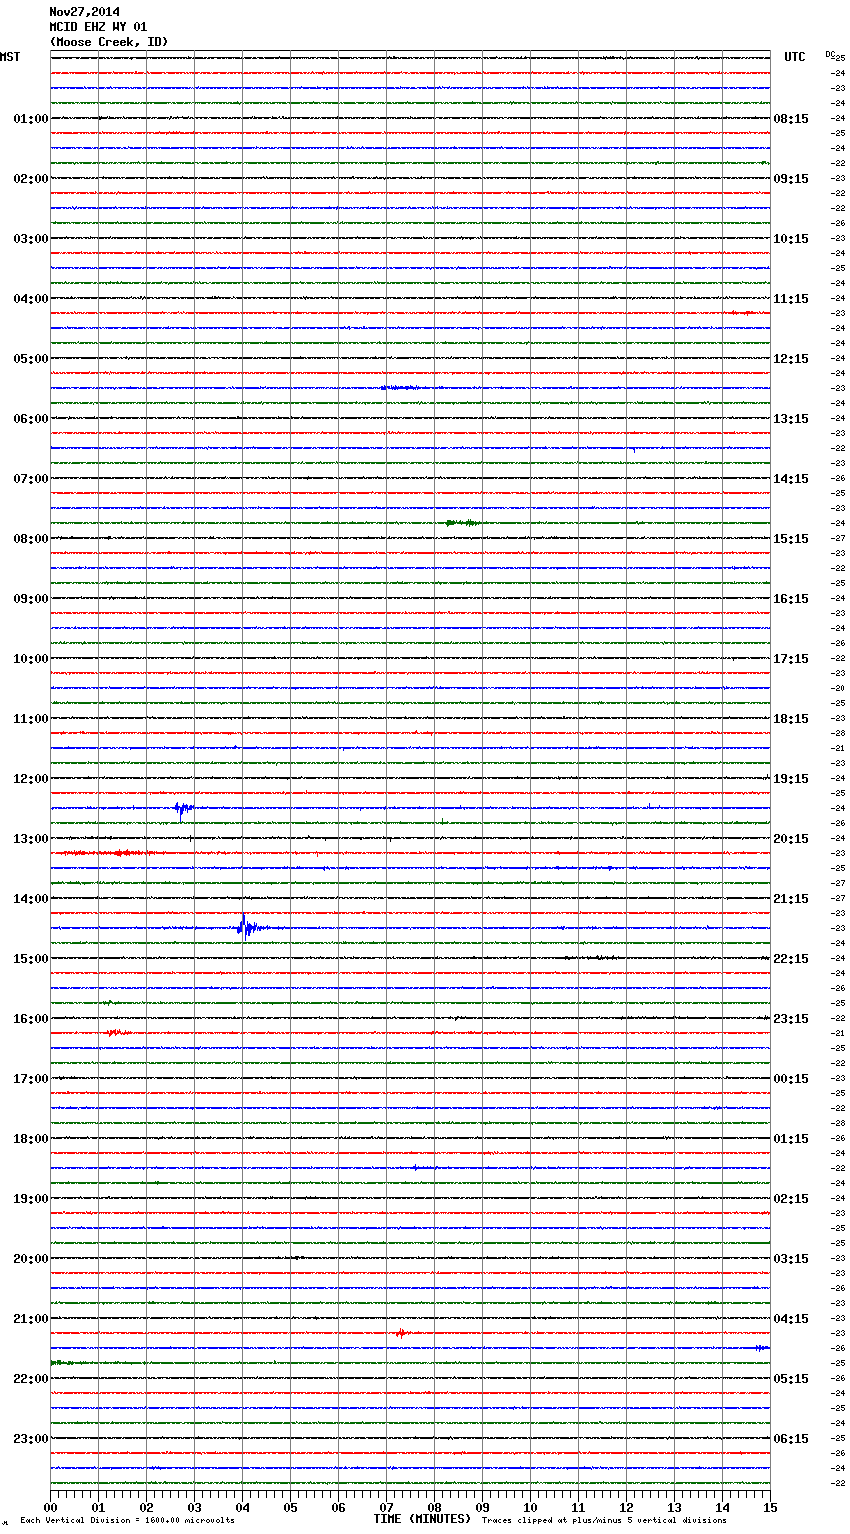Select the Moose Creek, ID station title
850x1534 pixels.
click(109, 42)
